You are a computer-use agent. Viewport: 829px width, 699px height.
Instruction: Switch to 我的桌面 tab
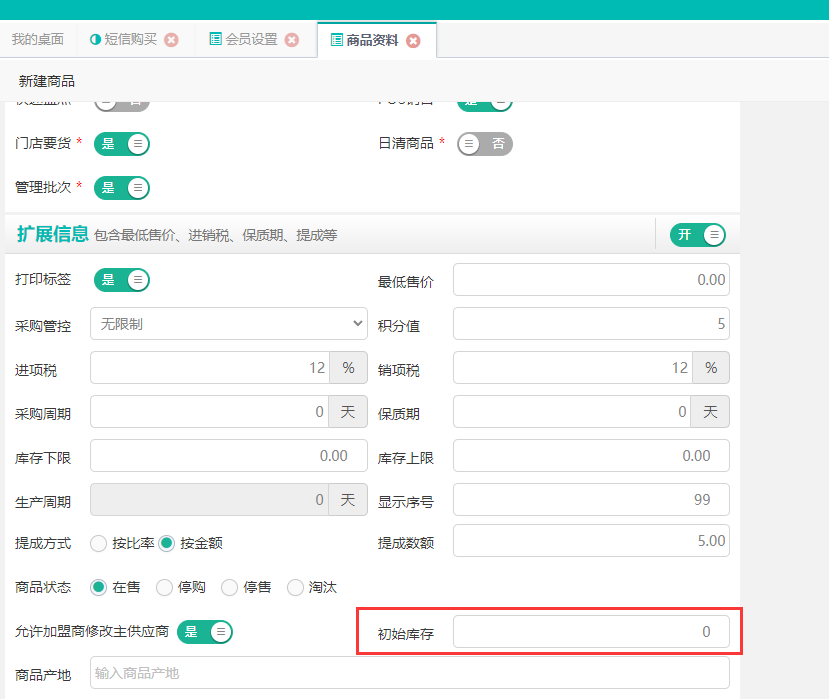point(37,40)
